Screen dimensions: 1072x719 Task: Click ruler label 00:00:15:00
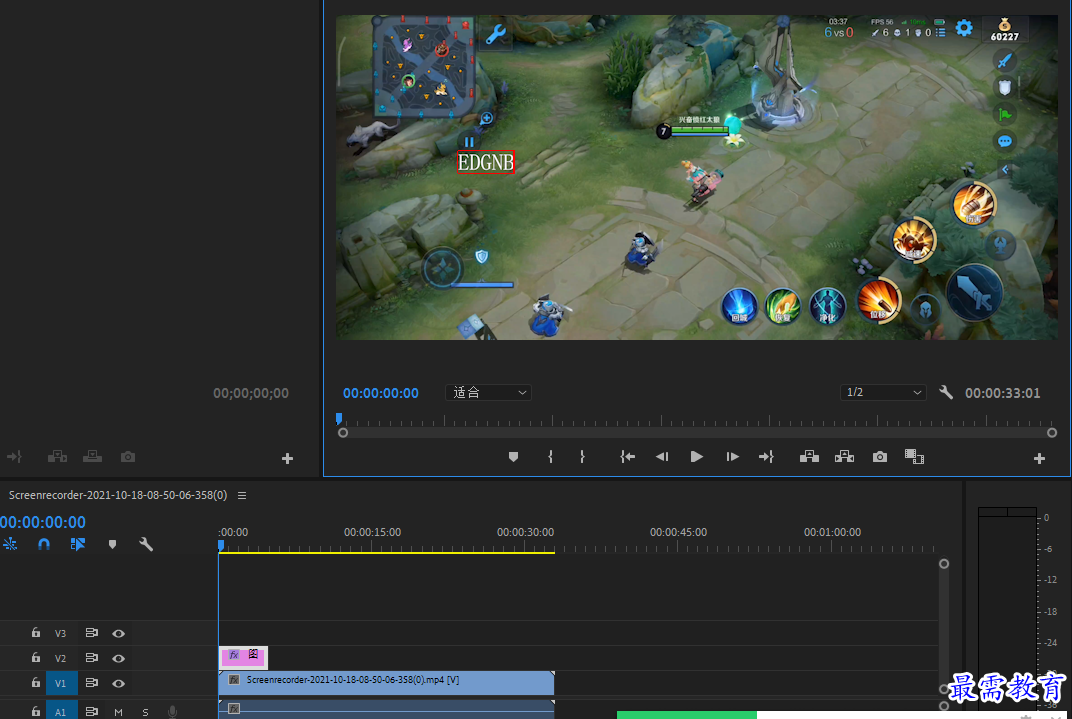coord(372,532)
